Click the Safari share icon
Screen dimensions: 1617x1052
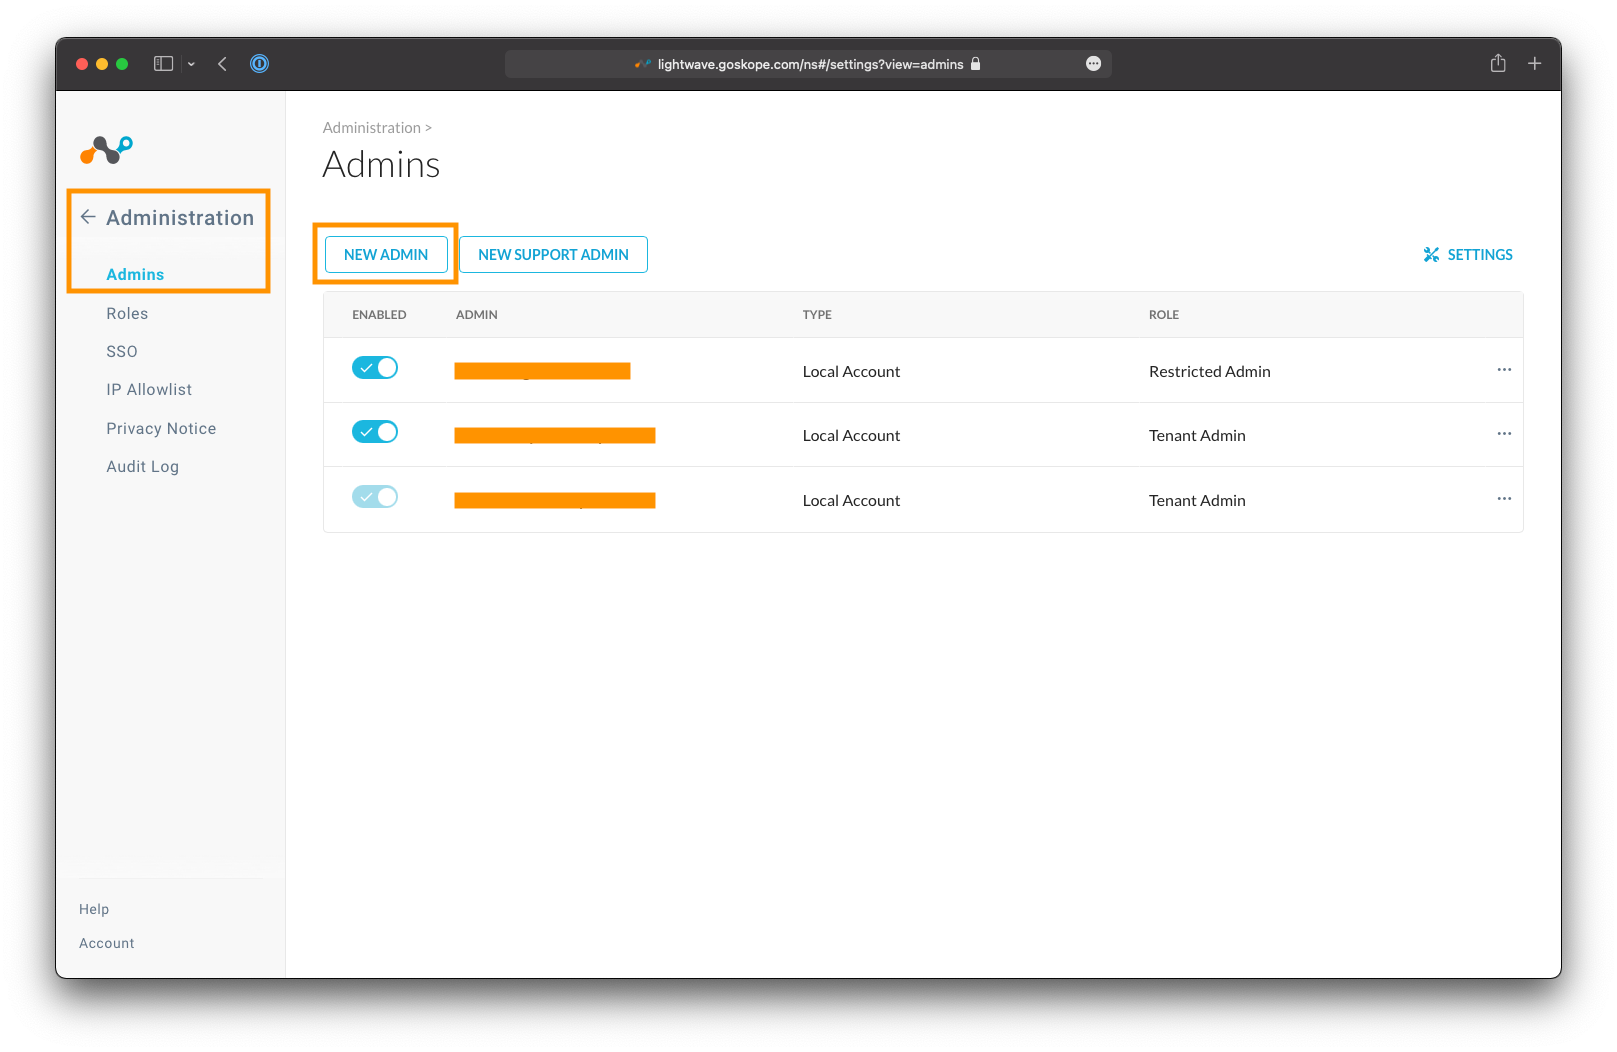(x=1497, y=64)
